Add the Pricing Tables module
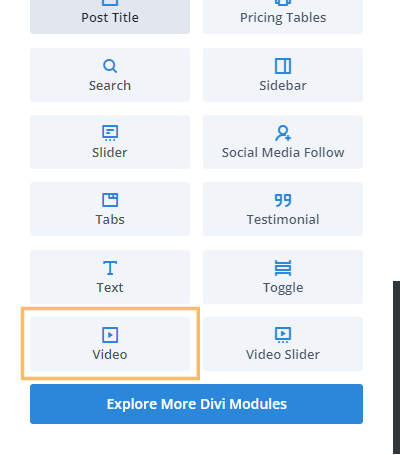The height and width of the screenshot is (455, 400). 283,17
